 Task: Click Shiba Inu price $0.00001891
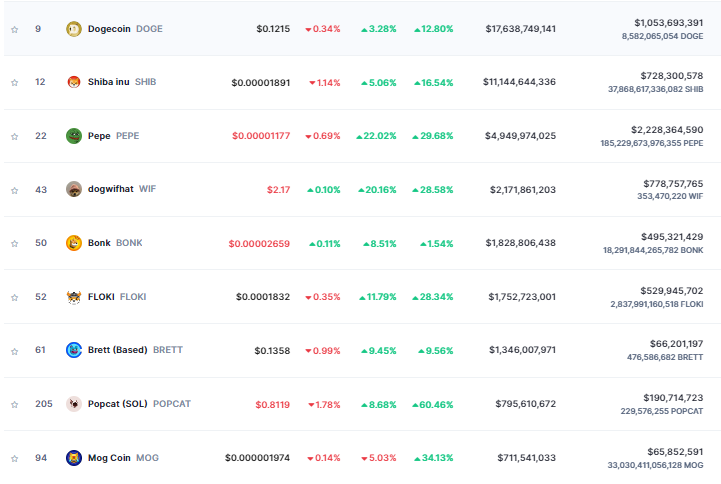(x=261, y=83)
